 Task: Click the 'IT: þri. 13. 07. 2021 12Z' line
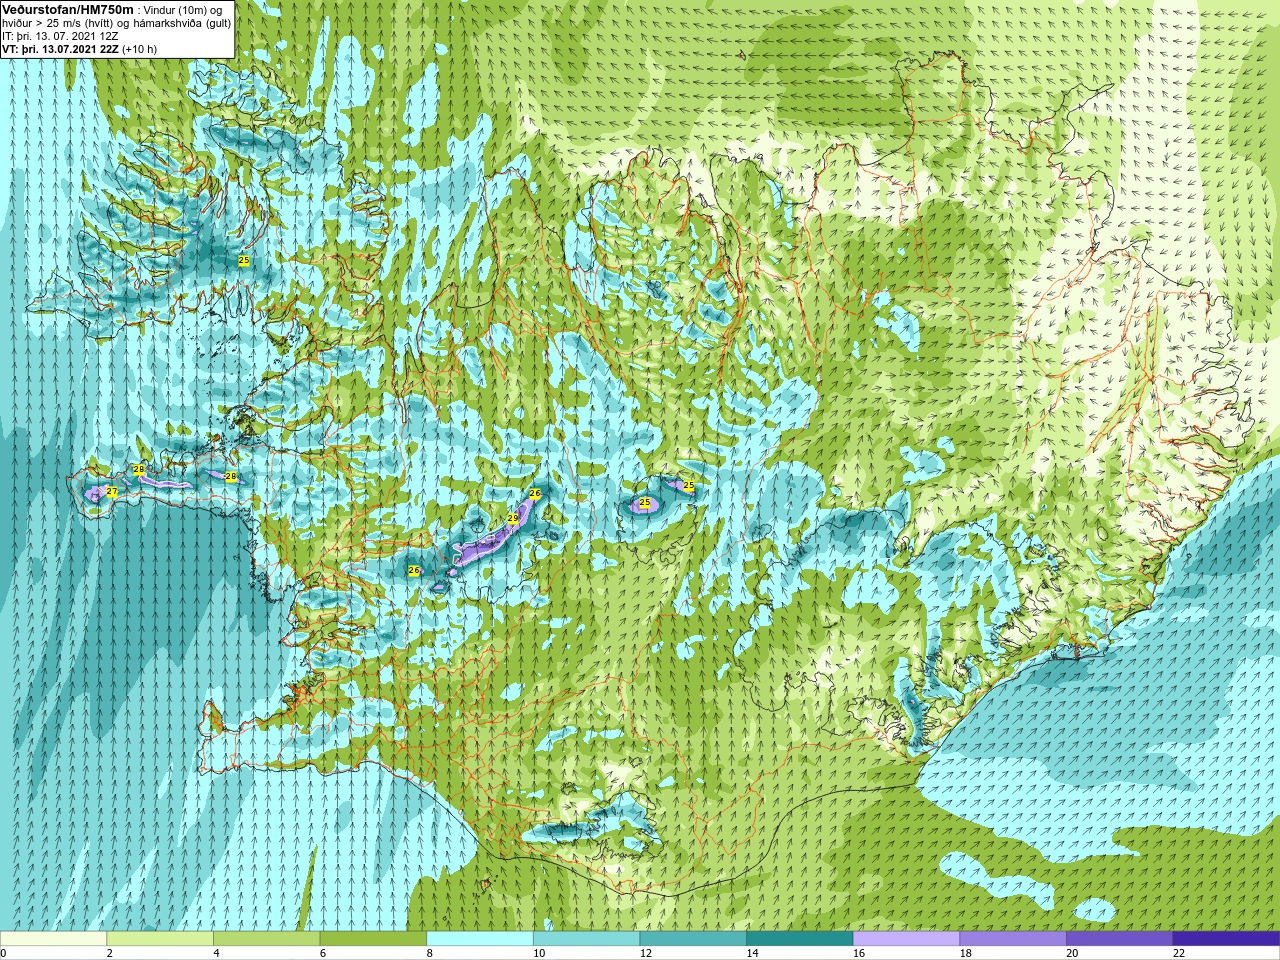click(x=60, y=36)
